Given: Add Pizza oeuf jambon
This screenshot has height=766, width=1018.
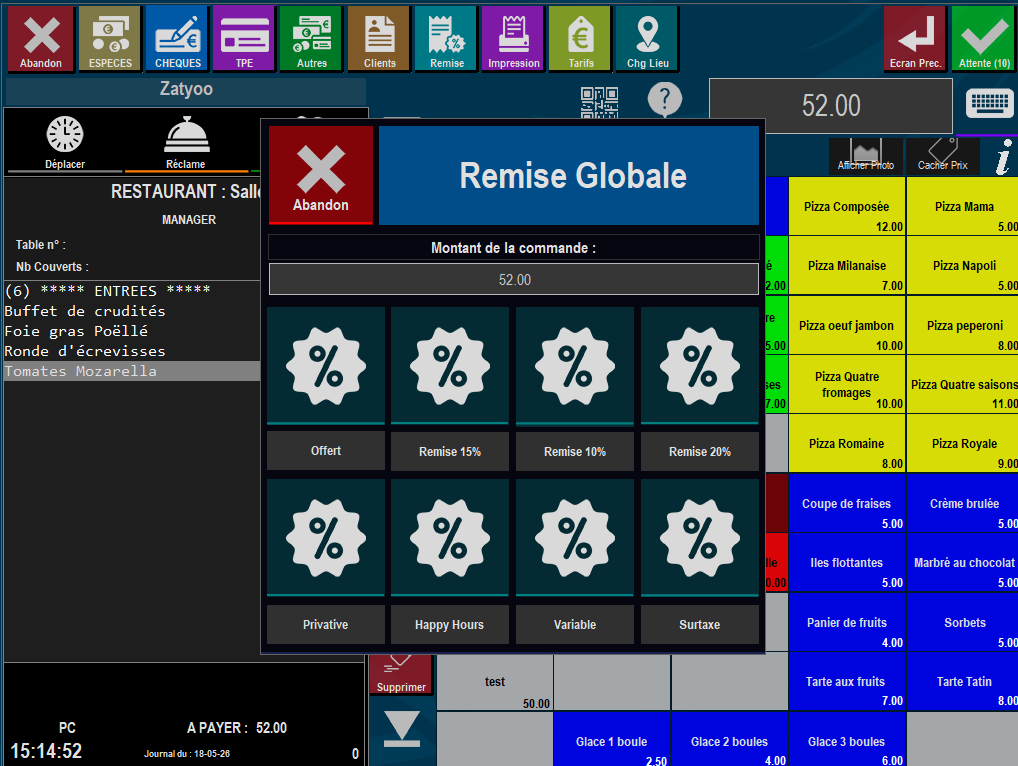Looking at the screenshot, I should tap(847, 325).
